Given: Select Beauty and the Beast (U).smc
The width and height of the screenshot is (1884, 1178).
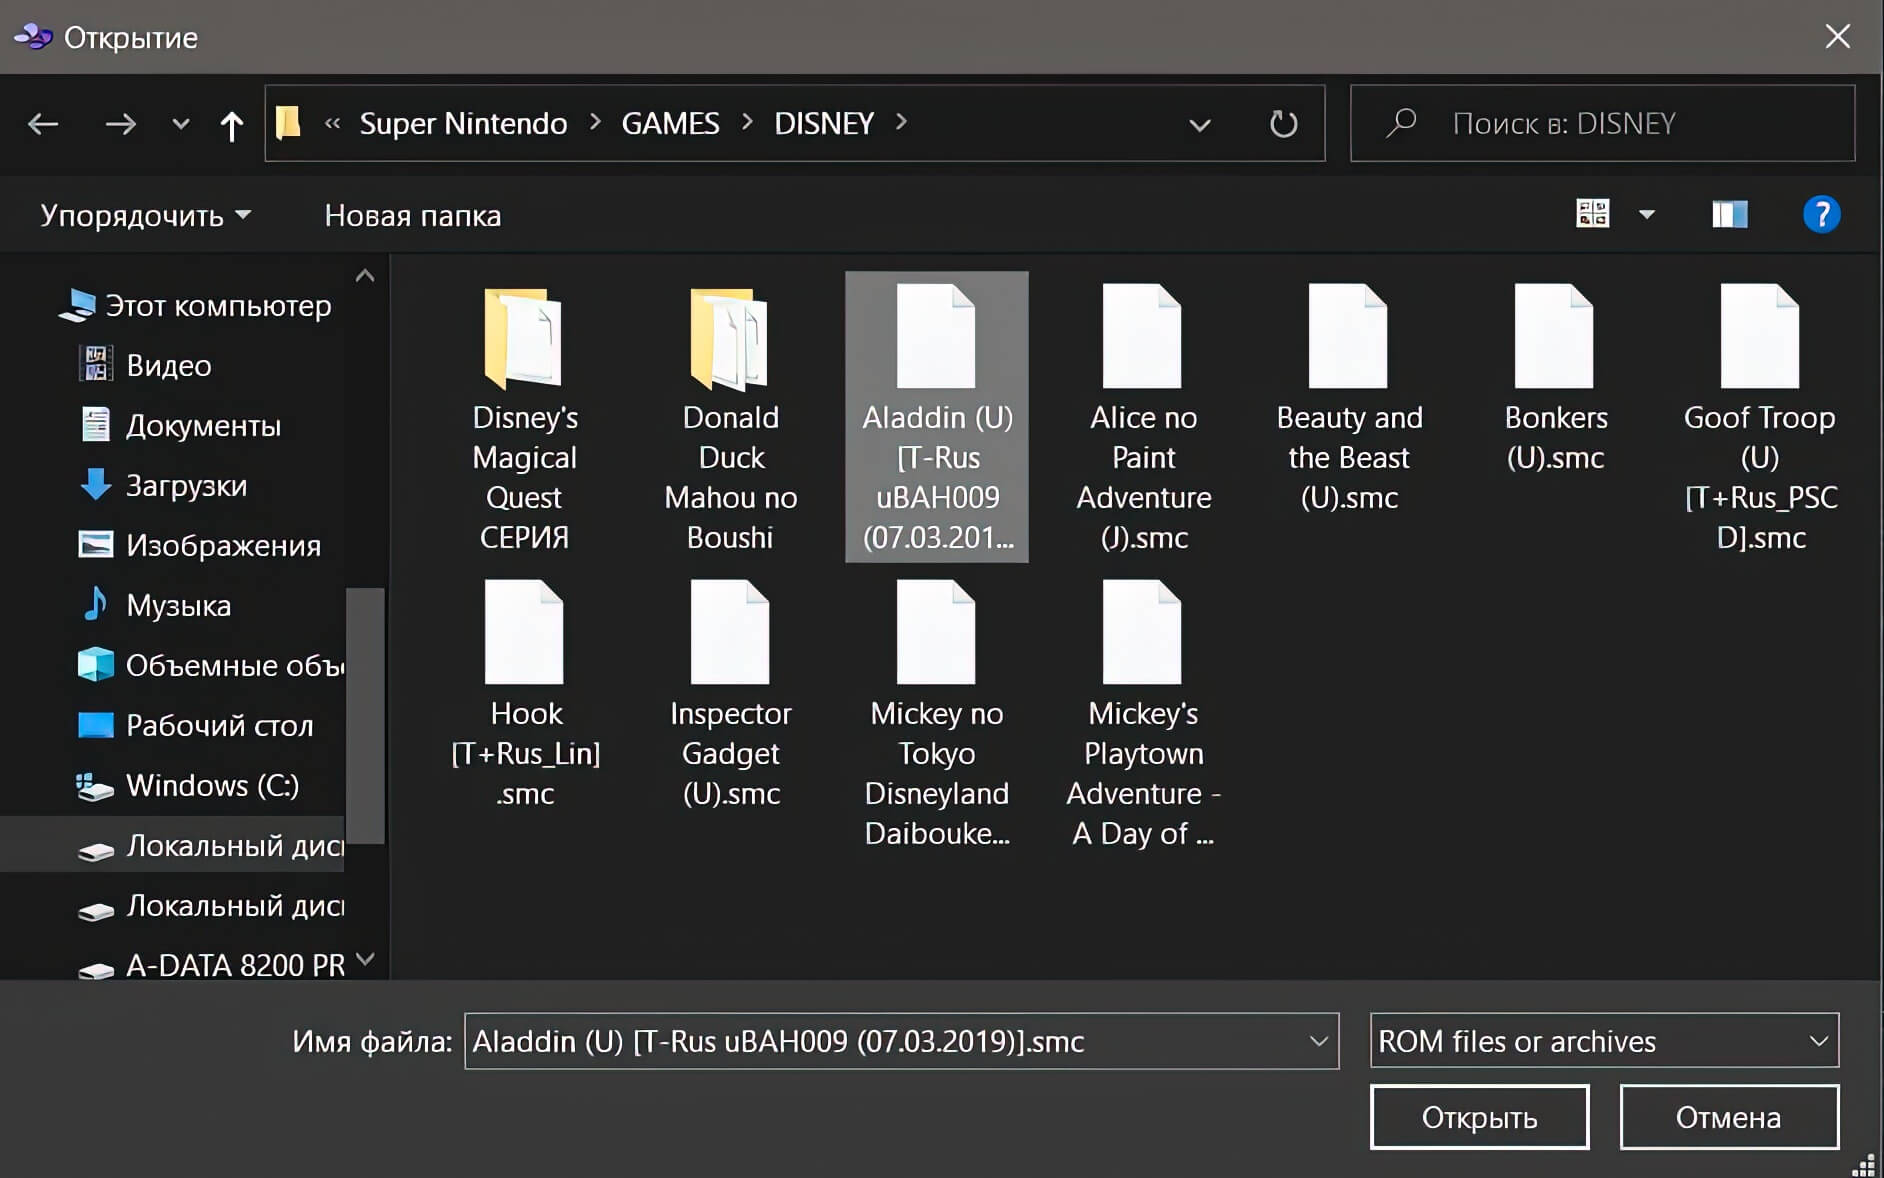Looking at the screenshot, I should [x=1349, y=397].
